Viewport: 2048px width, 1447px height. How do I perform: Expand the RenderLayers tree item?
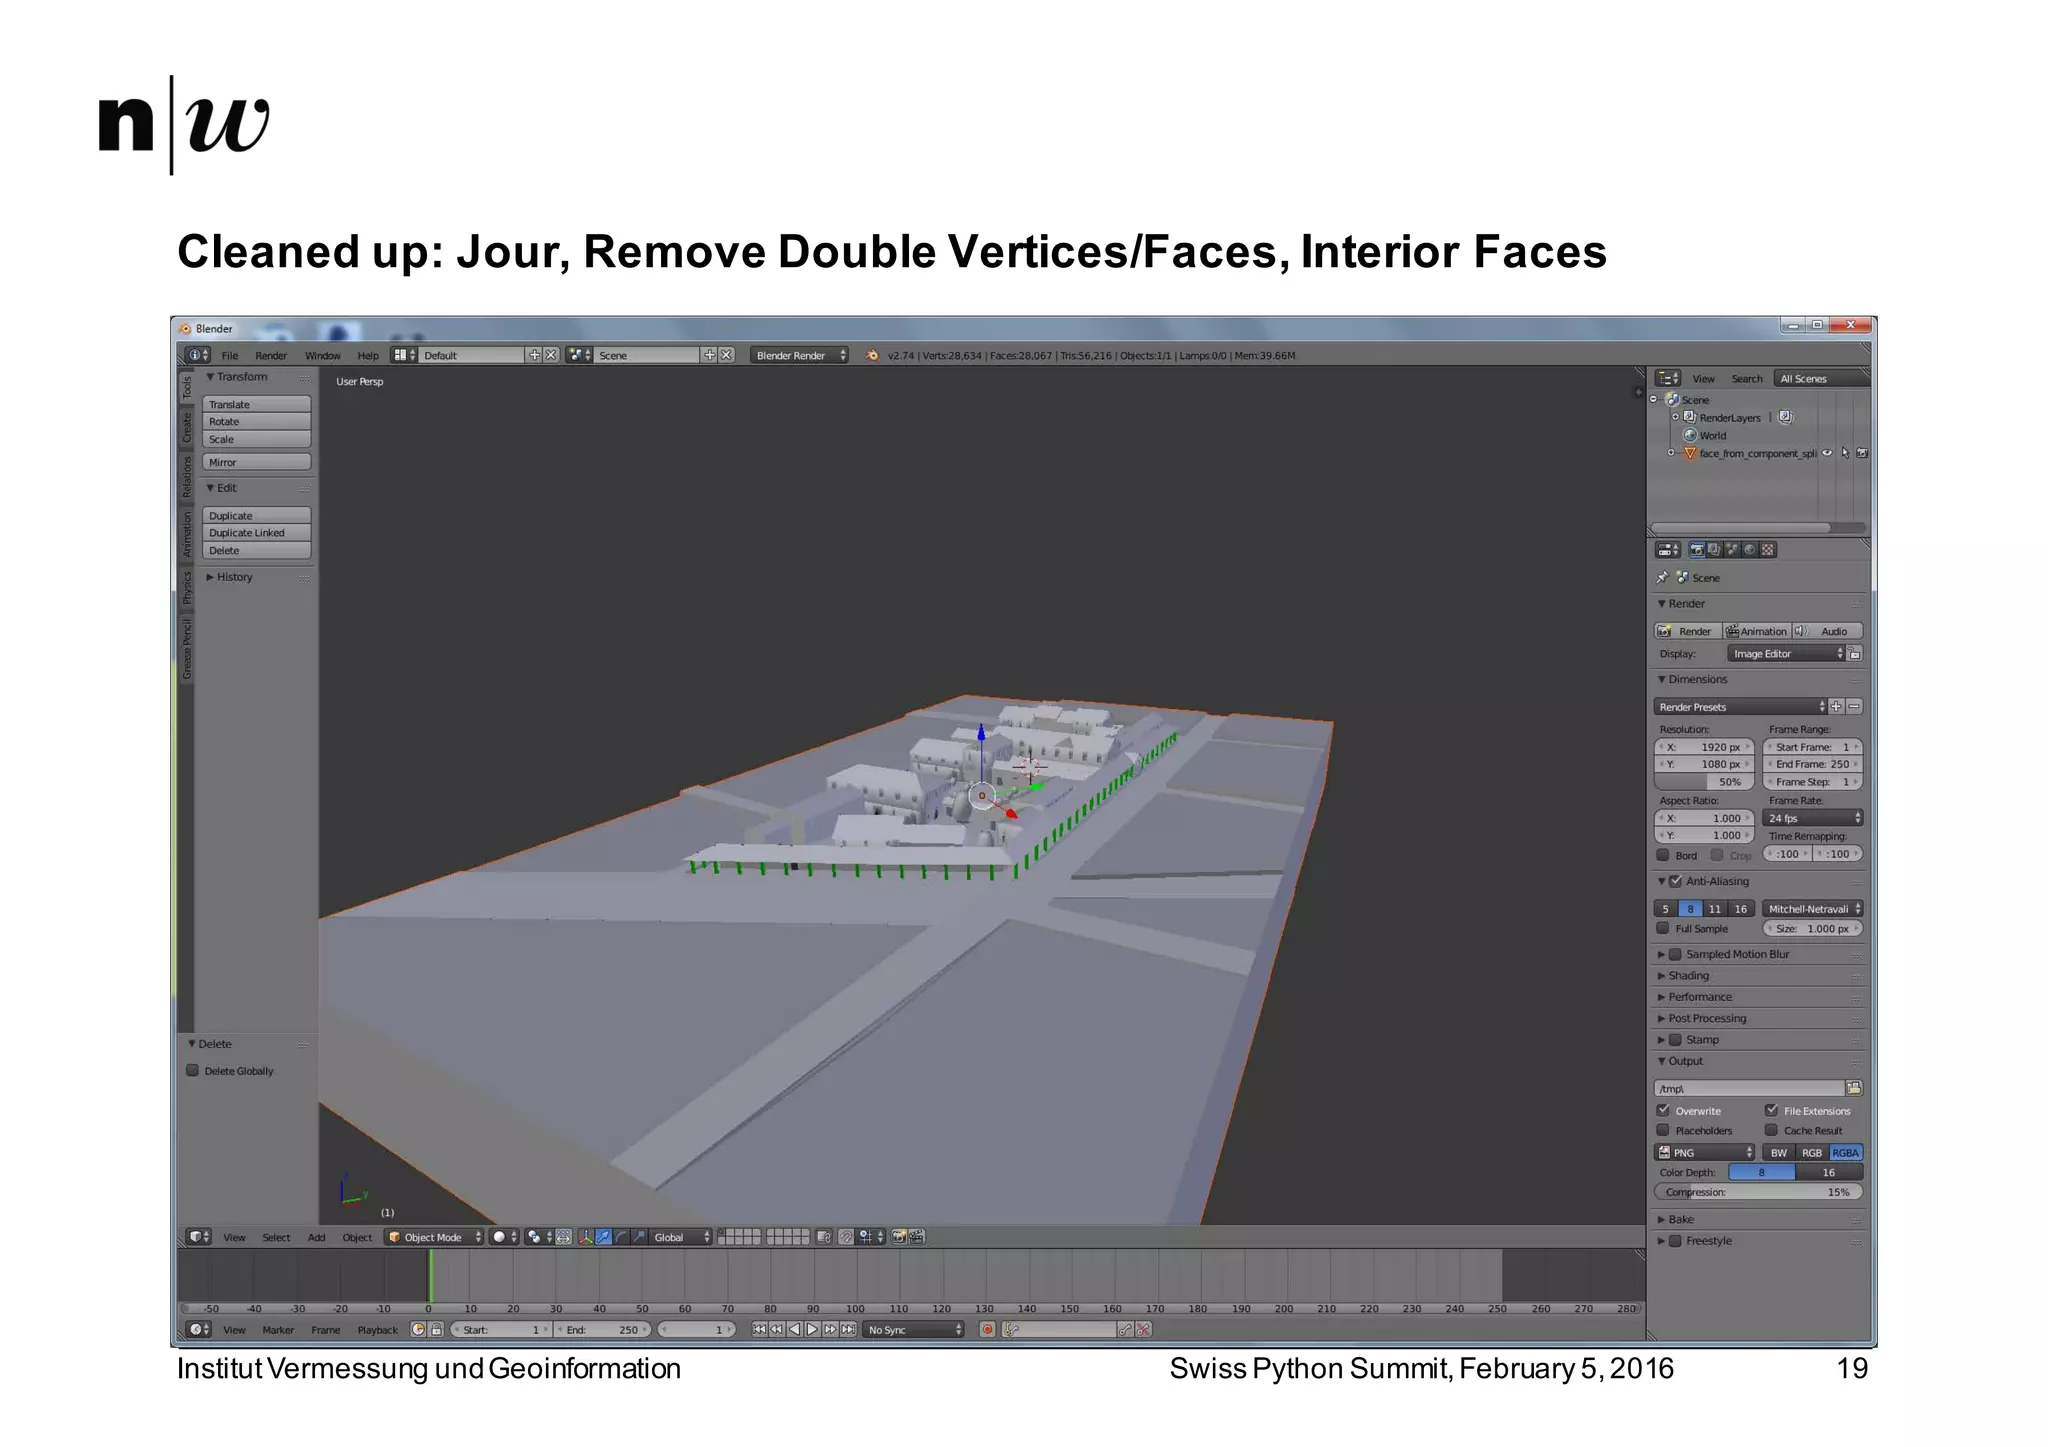[1675, 417]
